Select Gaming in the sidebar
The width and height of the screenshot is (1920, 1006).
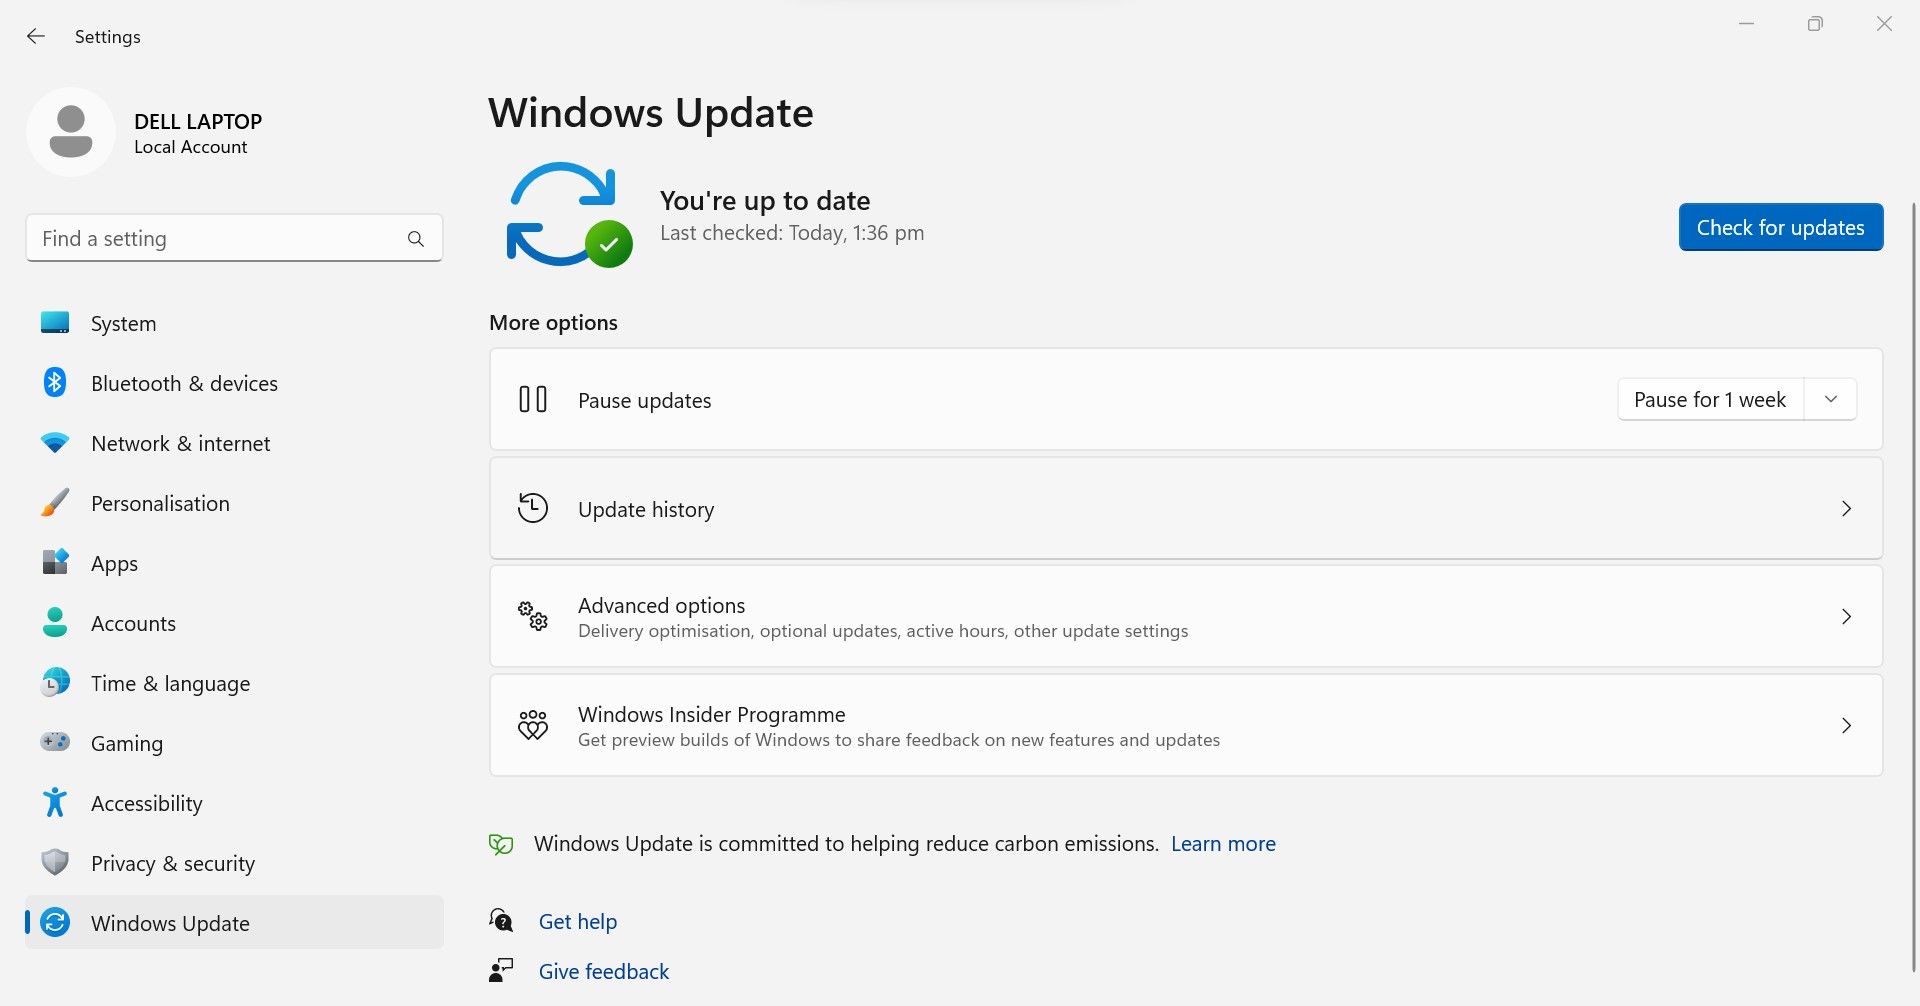point(234,743)
